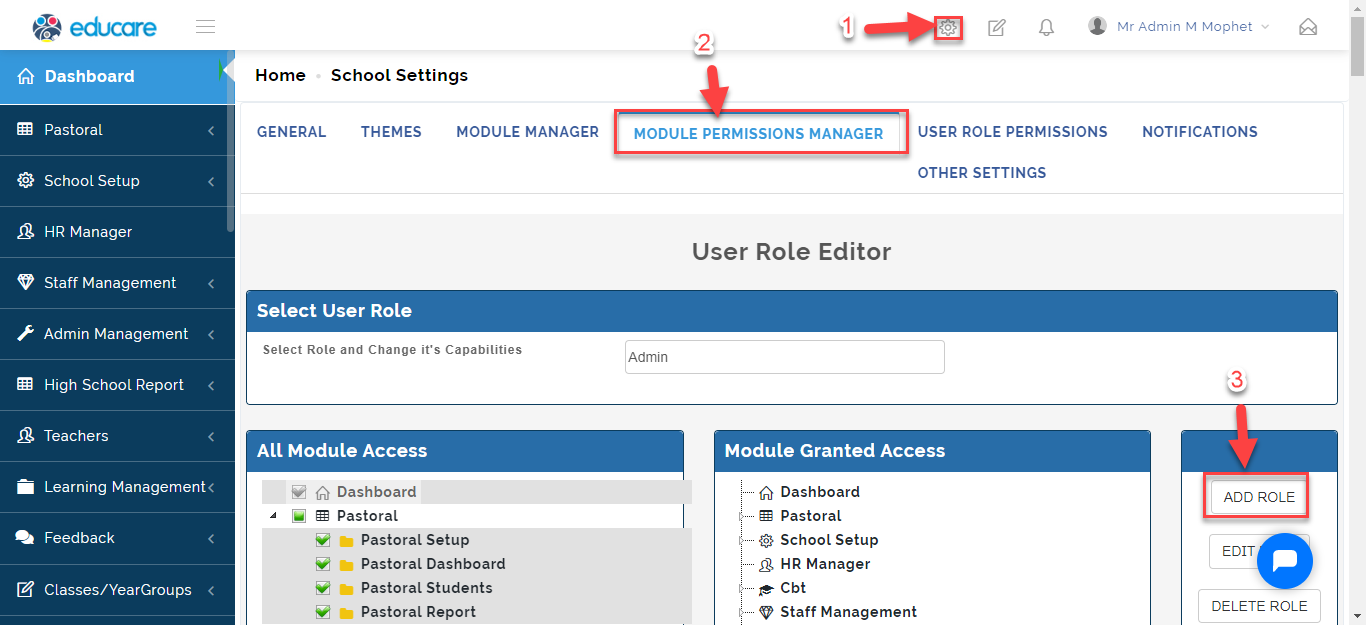Click the Teachers person icon in sidebar
This screenshot has height=625, width=1366.
[25, 436]
